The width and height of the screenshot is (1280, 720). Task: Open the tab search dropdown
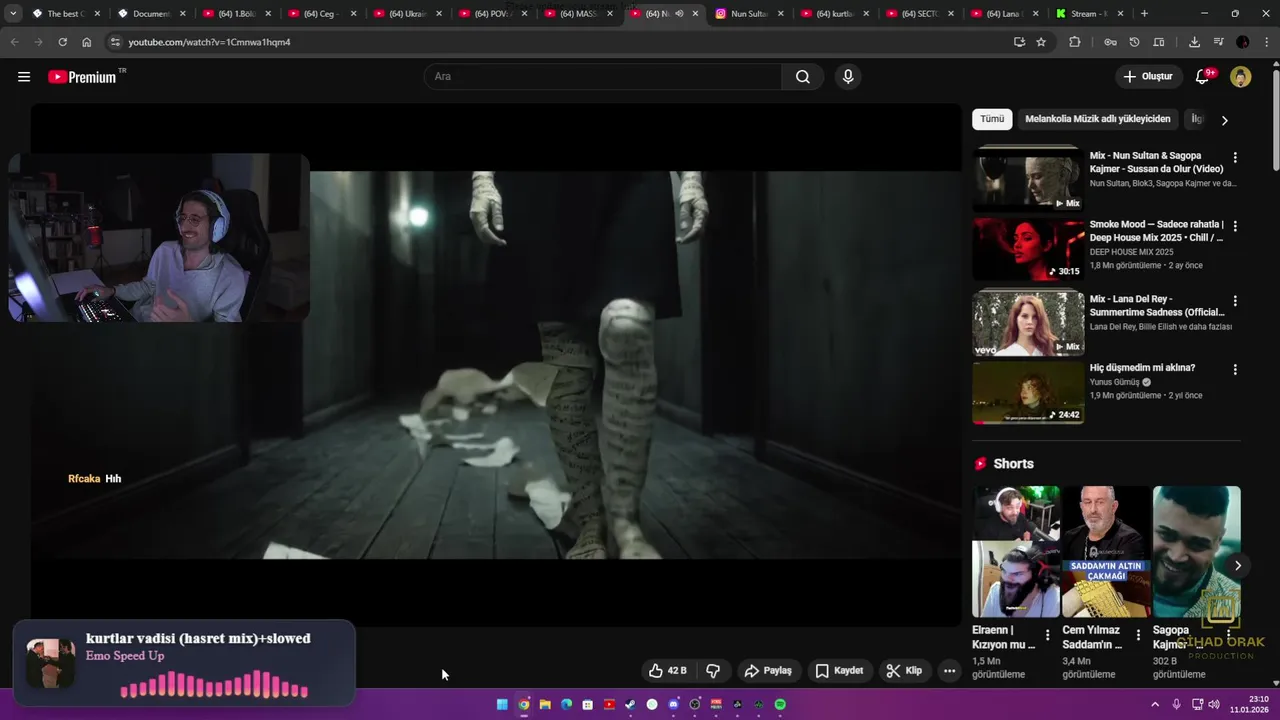coord(13,14)
